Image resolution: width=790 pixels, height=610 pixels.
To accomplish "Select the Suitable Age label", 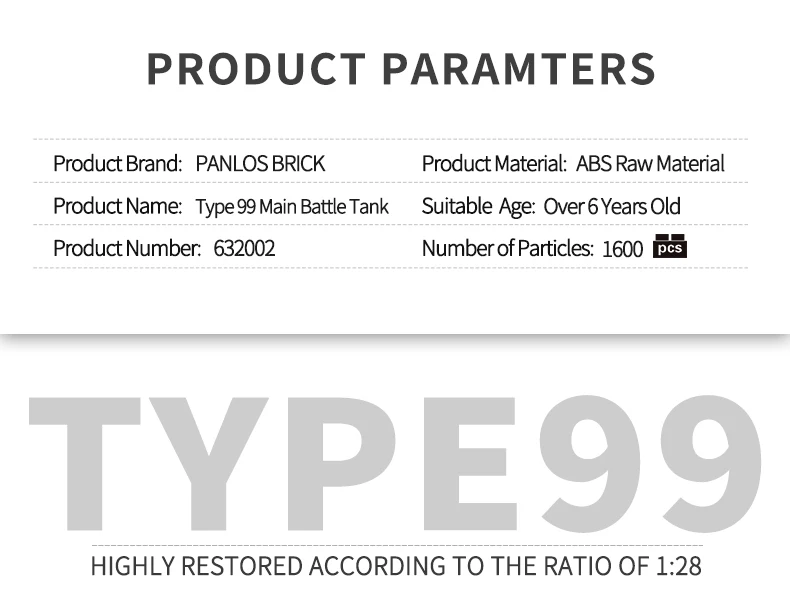I will pyautogui.click(x=478, y=207).
